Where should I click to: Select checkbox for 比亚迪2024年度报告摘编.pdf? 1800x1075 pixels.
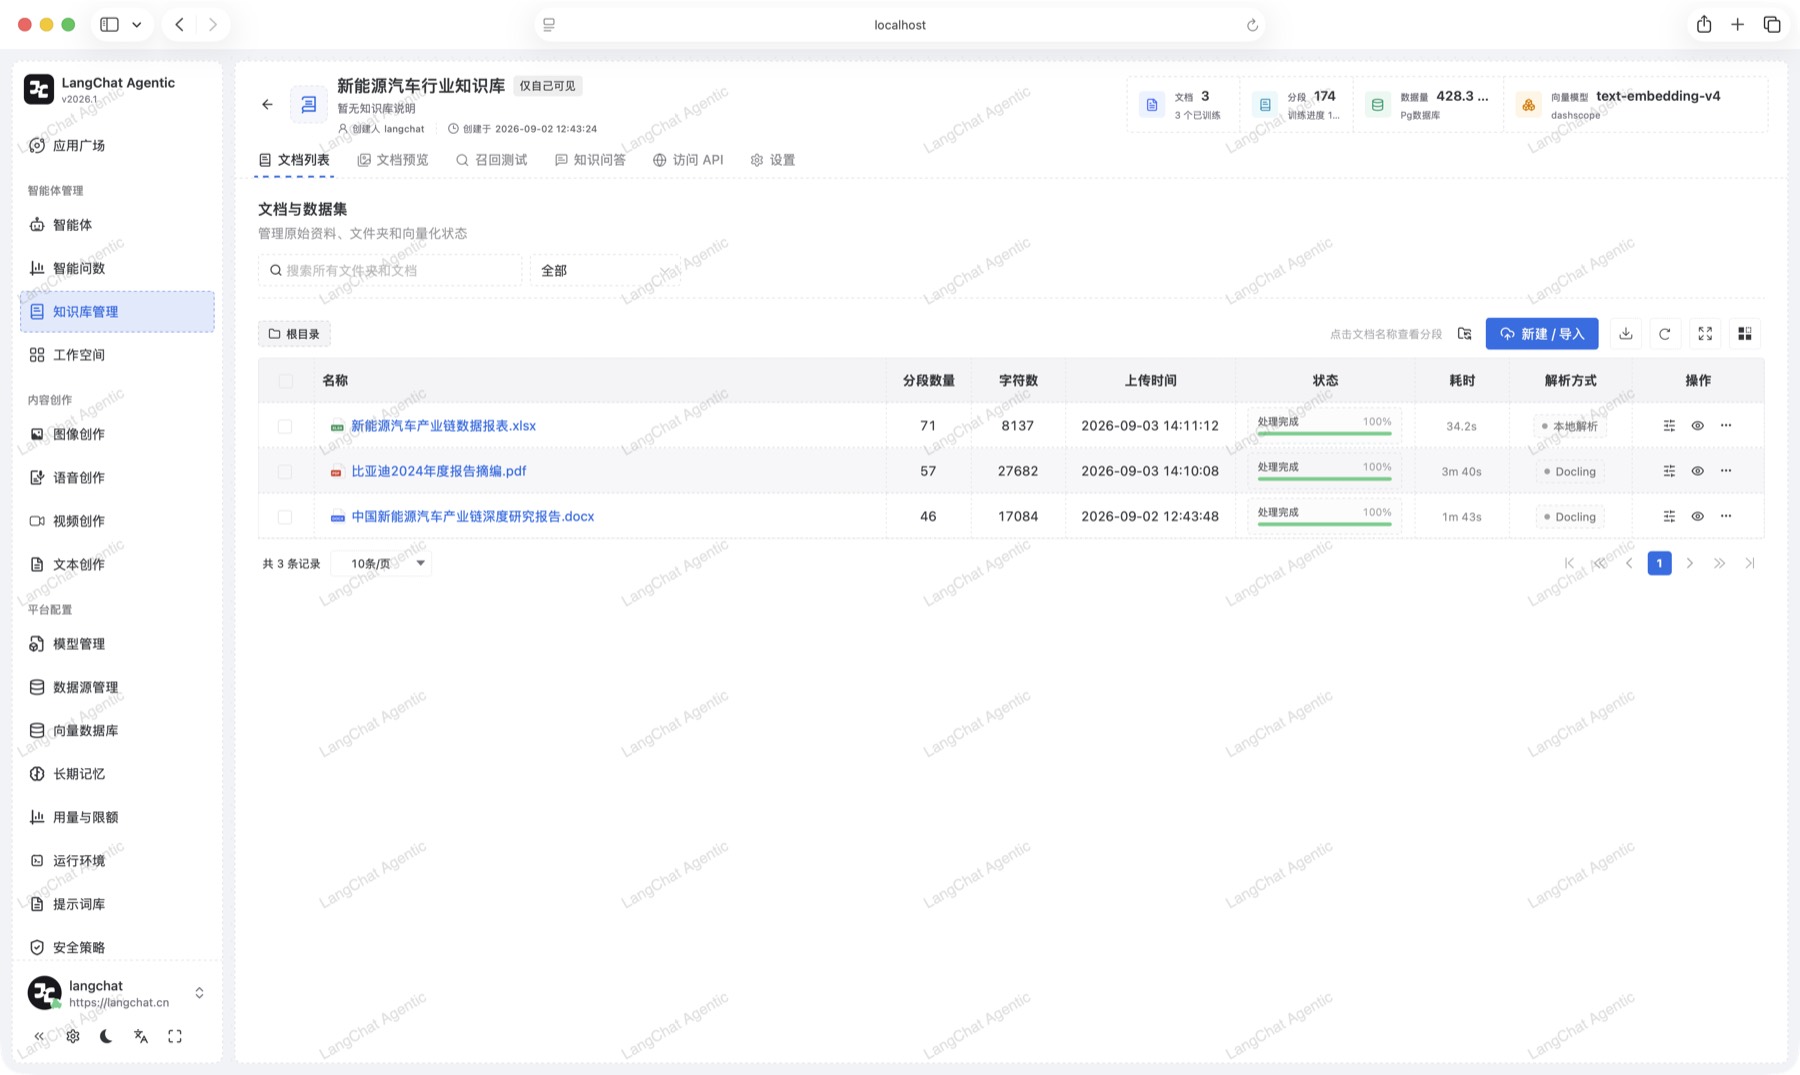click(x=285, y=471)
